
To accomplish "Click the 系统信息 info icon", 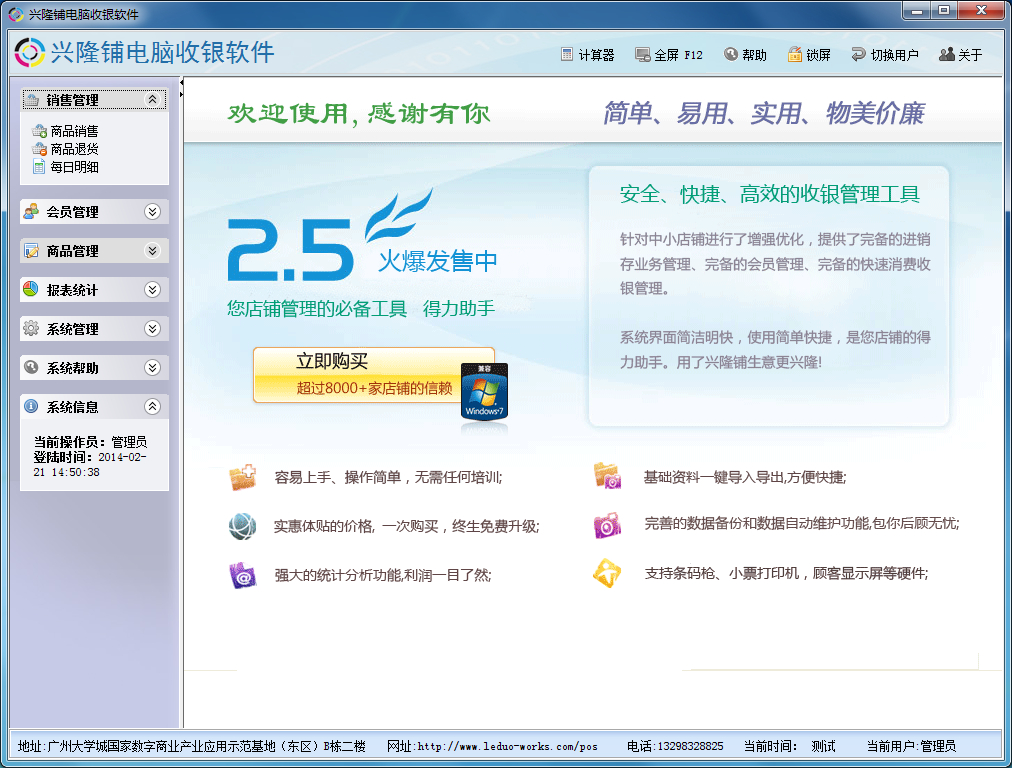I will (x=30, y=406).
